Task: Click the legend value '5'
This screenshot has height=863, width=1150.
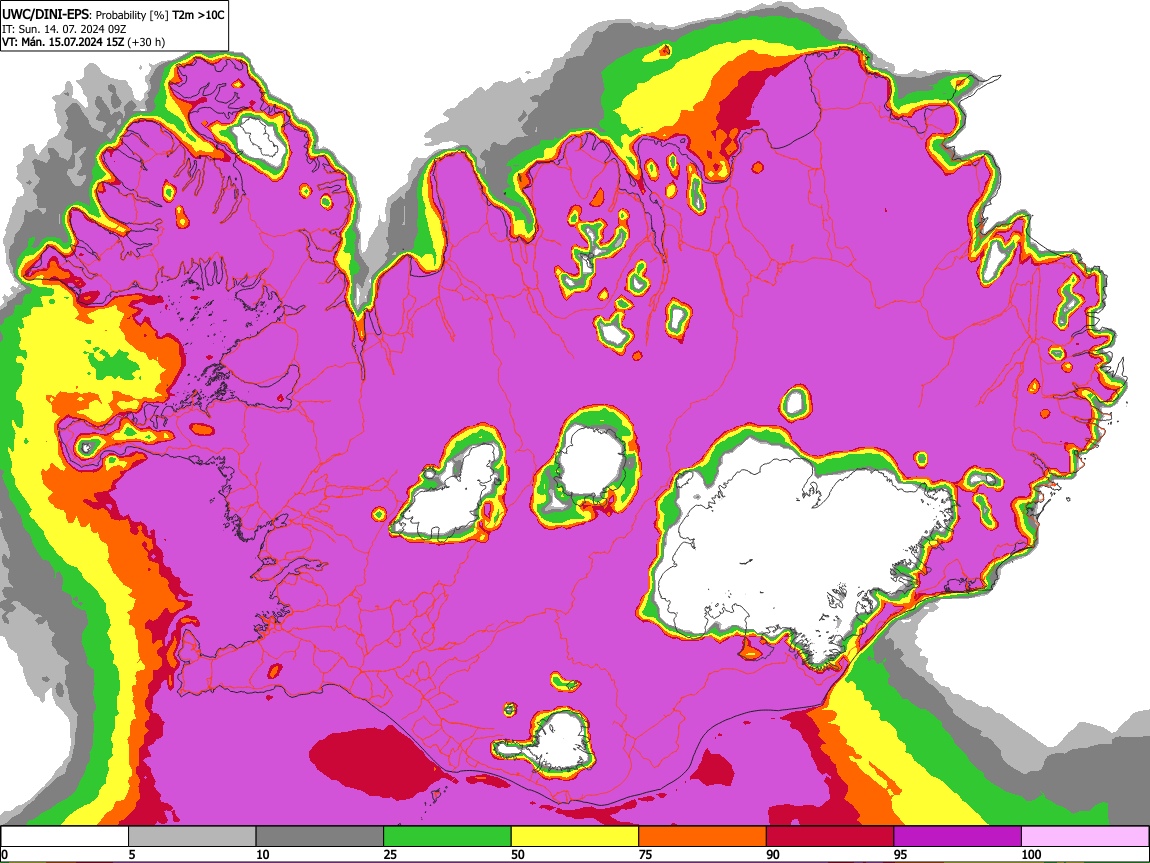Action: tap(132, 854)
